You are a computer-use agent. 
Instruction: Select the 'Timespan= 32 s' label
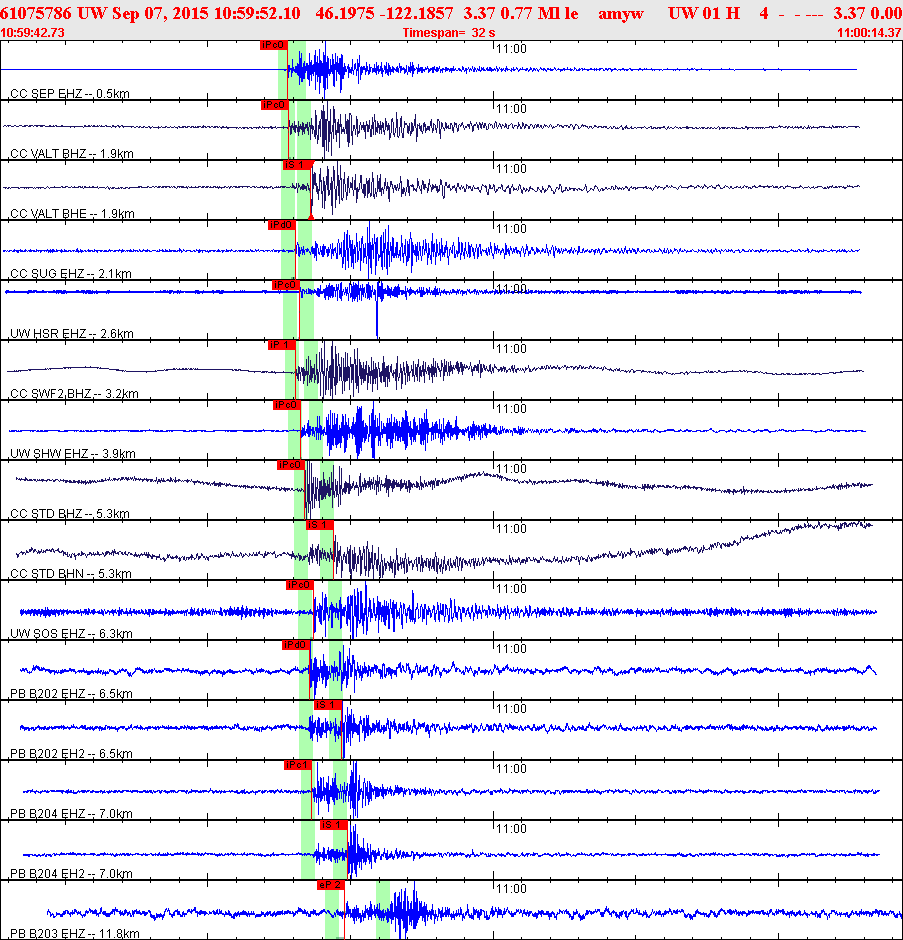[x=449, y=32]
